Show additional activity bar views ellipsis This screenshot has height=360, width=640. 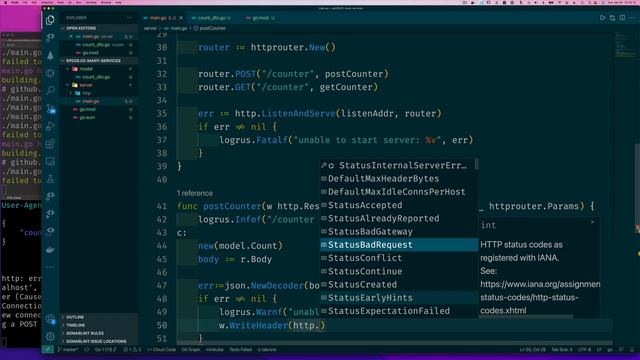[50, 267]
